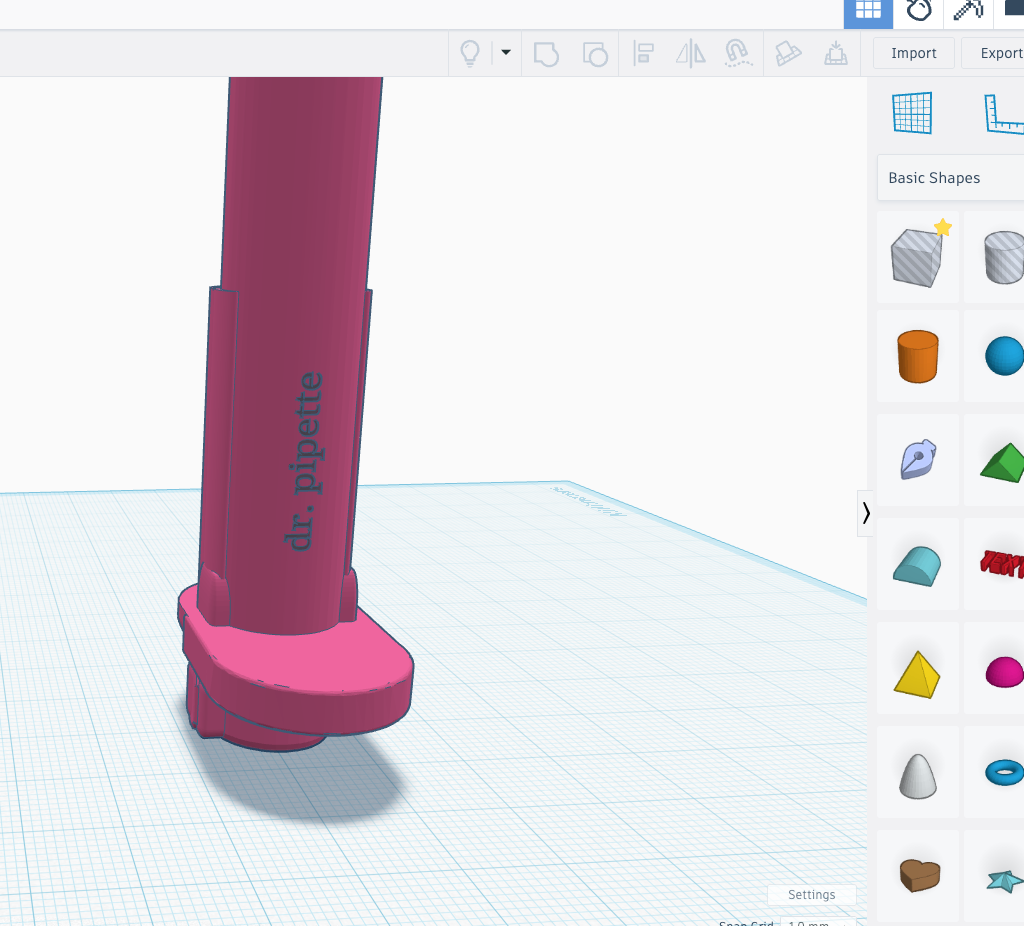The height and width of the screenshot is (926, 1024).
Task: Open the Bricks pickaxe view
Action: 968,12
